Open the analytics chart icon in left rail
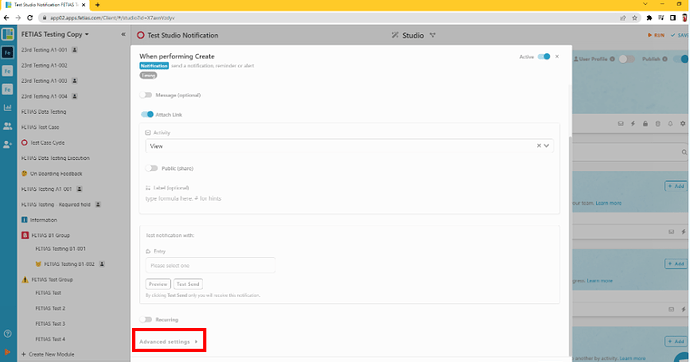The height and width of the screenshot is (362, 690). point(7,107)
